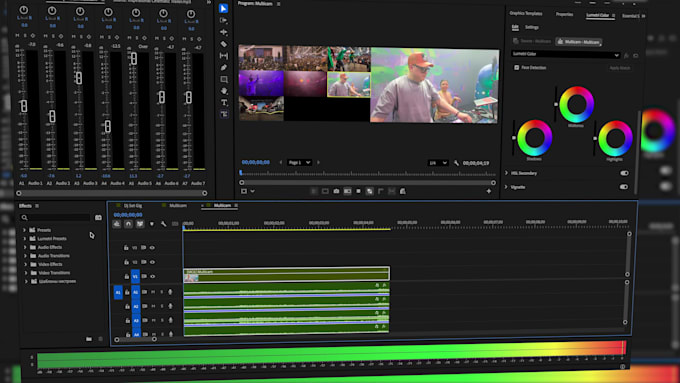Expand the Audio Effects folder
Screen dimensions: 680x383
25,247
